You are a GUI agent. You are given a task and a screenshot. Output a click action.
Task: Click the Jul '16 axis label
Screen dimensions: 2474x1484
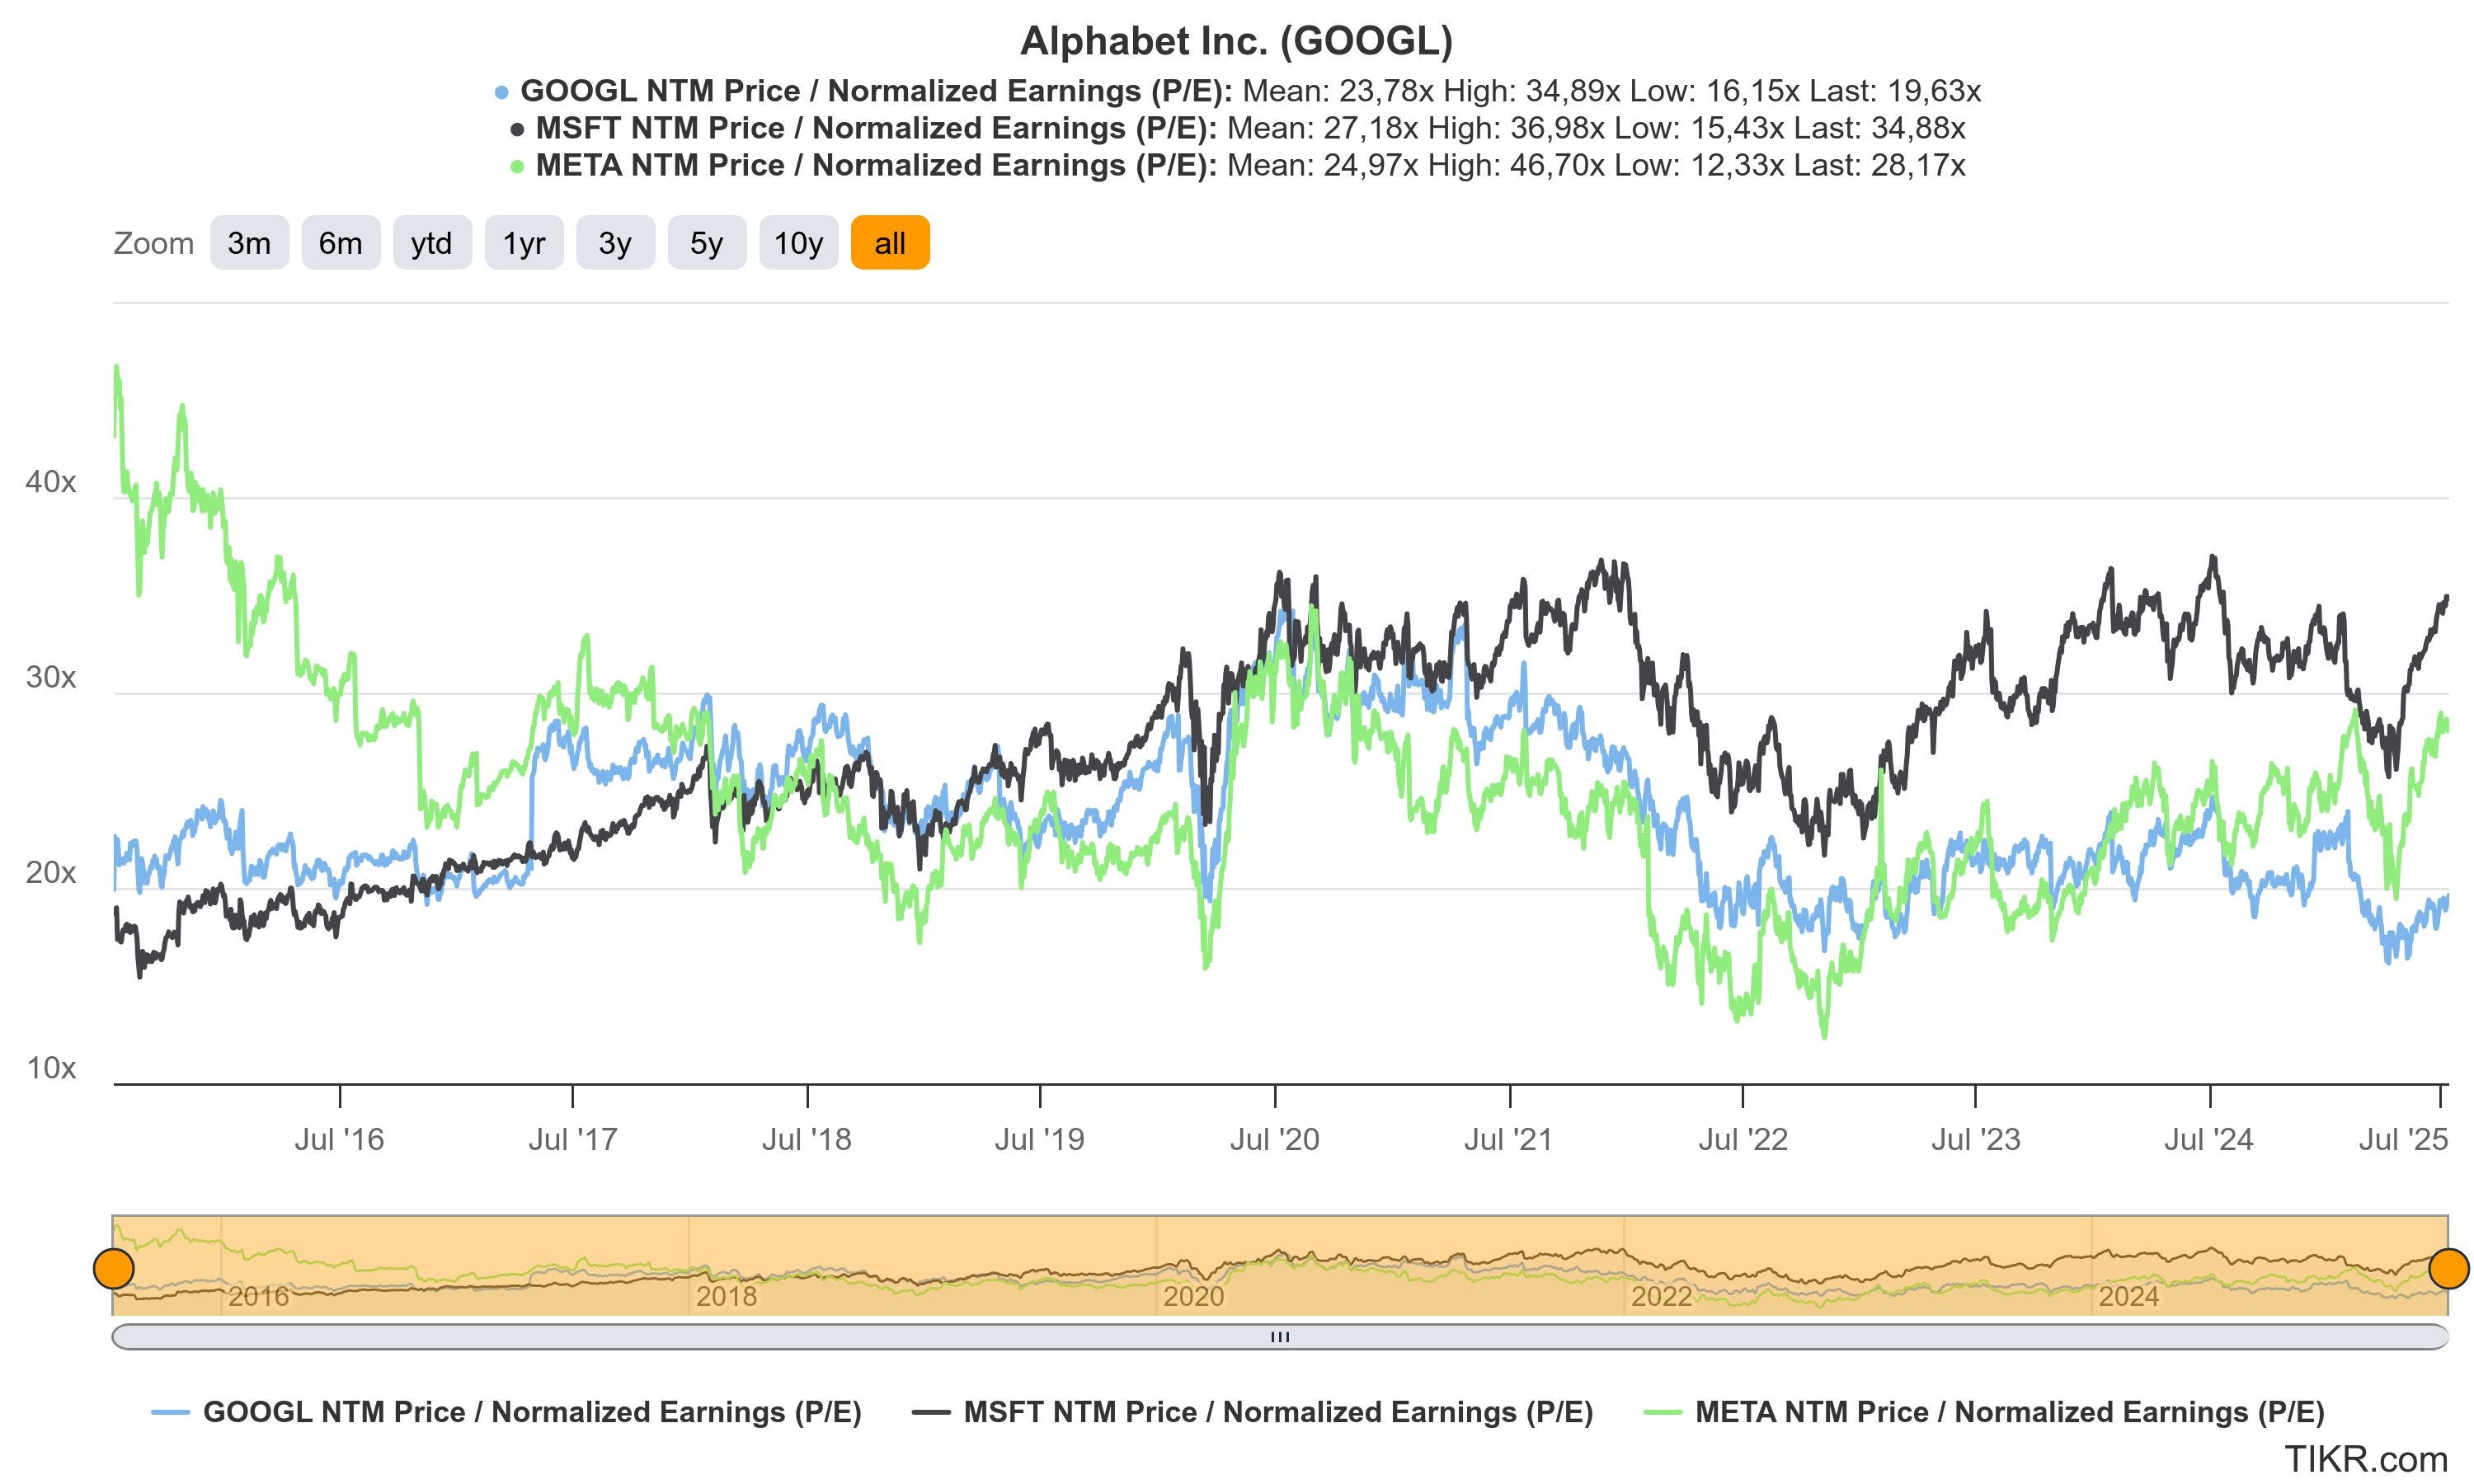point(339,1139)
